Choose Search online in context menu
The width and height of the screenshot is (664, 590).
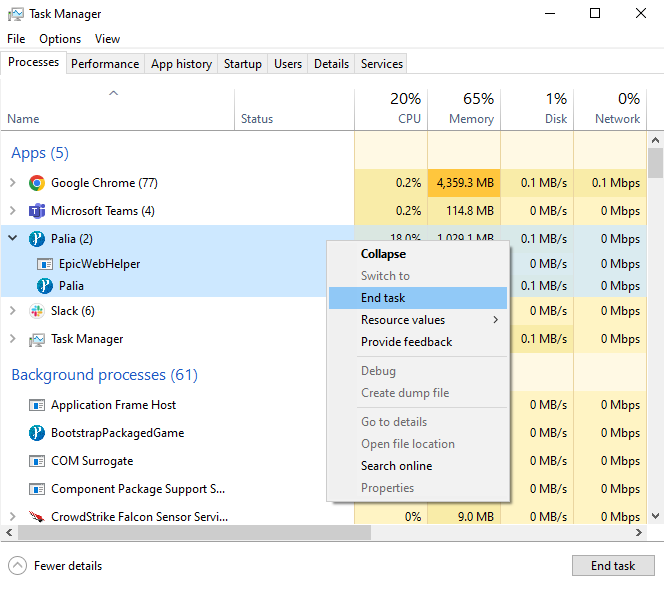418,466
